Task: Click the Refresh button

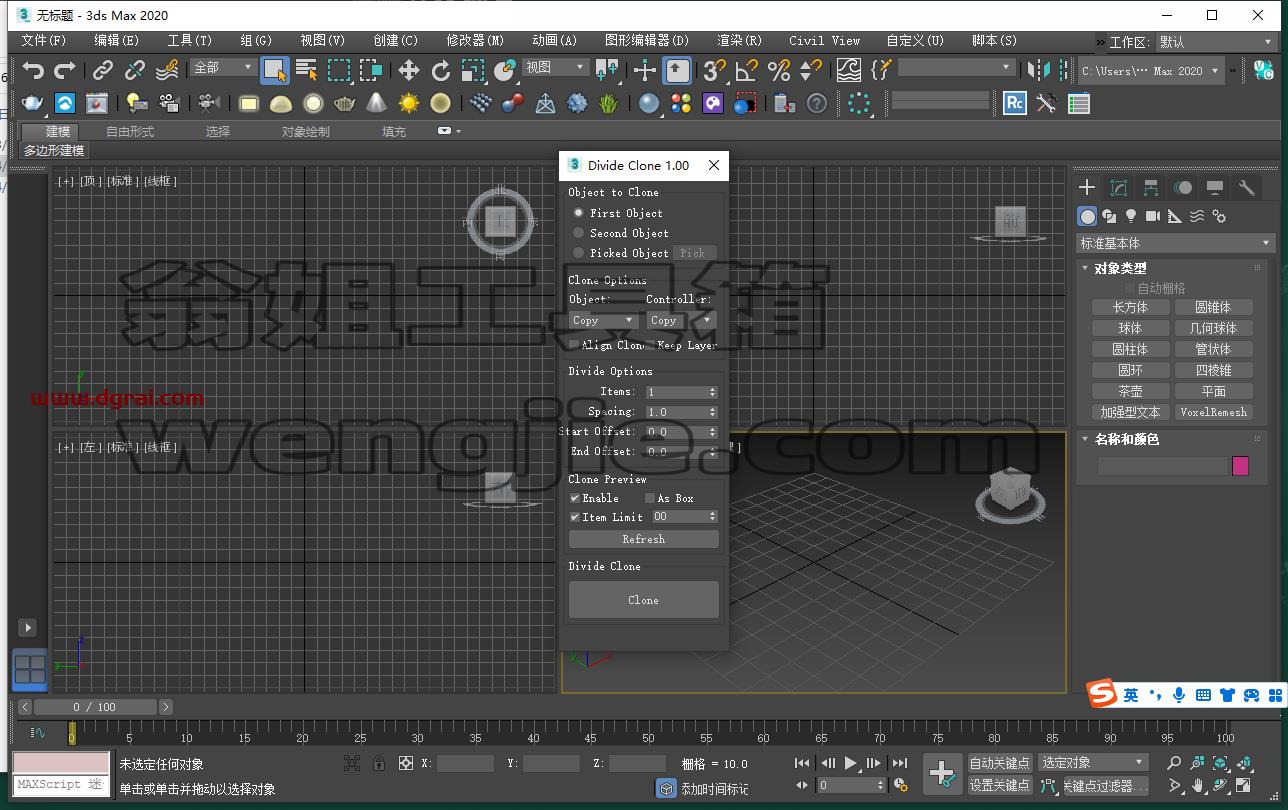Action: coord(643,539)
